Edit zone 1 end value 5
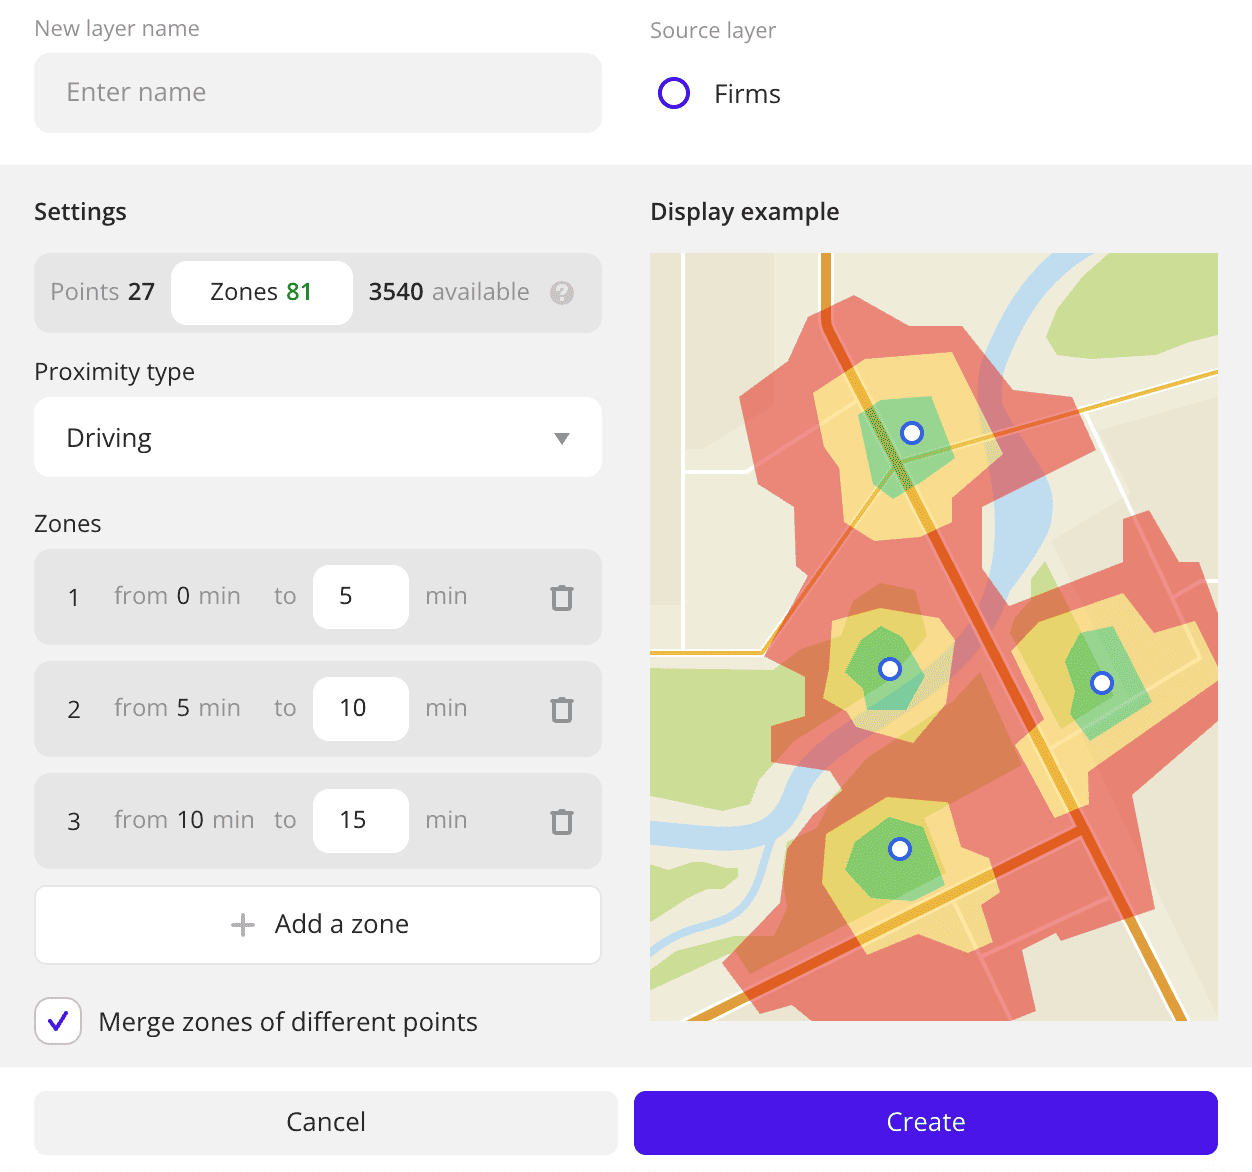Viewport: 1252px width, 1172px height. [361, 597]
